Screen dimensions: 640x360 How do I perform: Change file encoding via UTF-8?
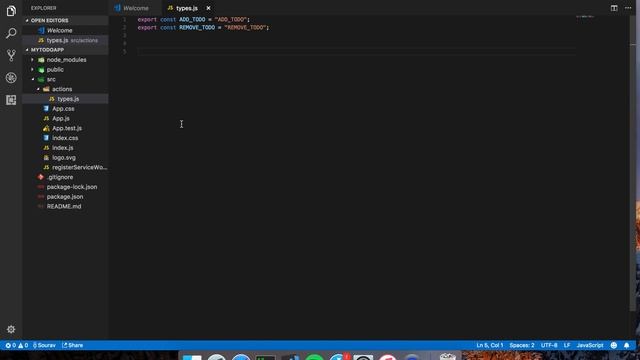[x=549, y=345]
